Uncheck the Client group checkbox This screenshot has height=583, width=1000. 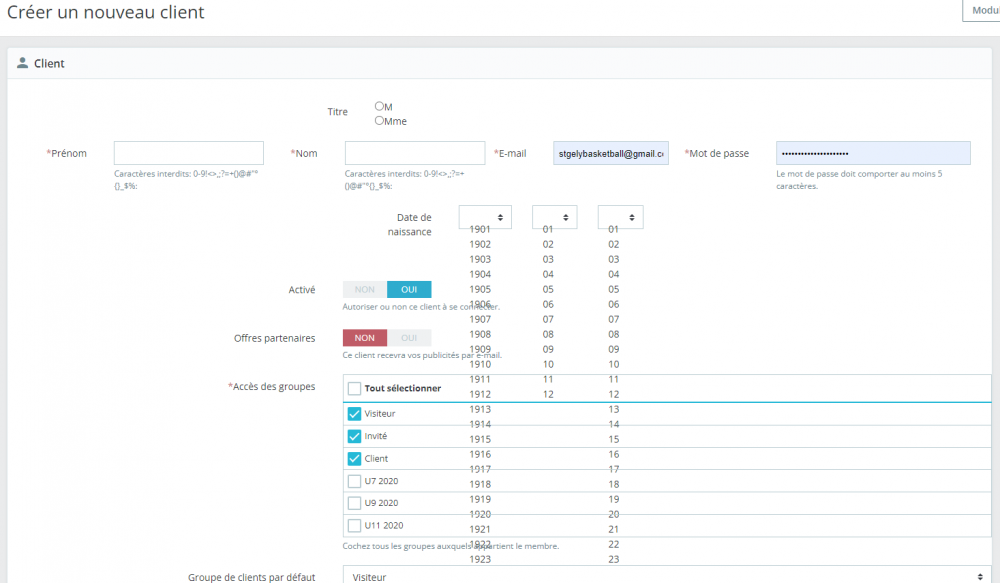(354, 459)
